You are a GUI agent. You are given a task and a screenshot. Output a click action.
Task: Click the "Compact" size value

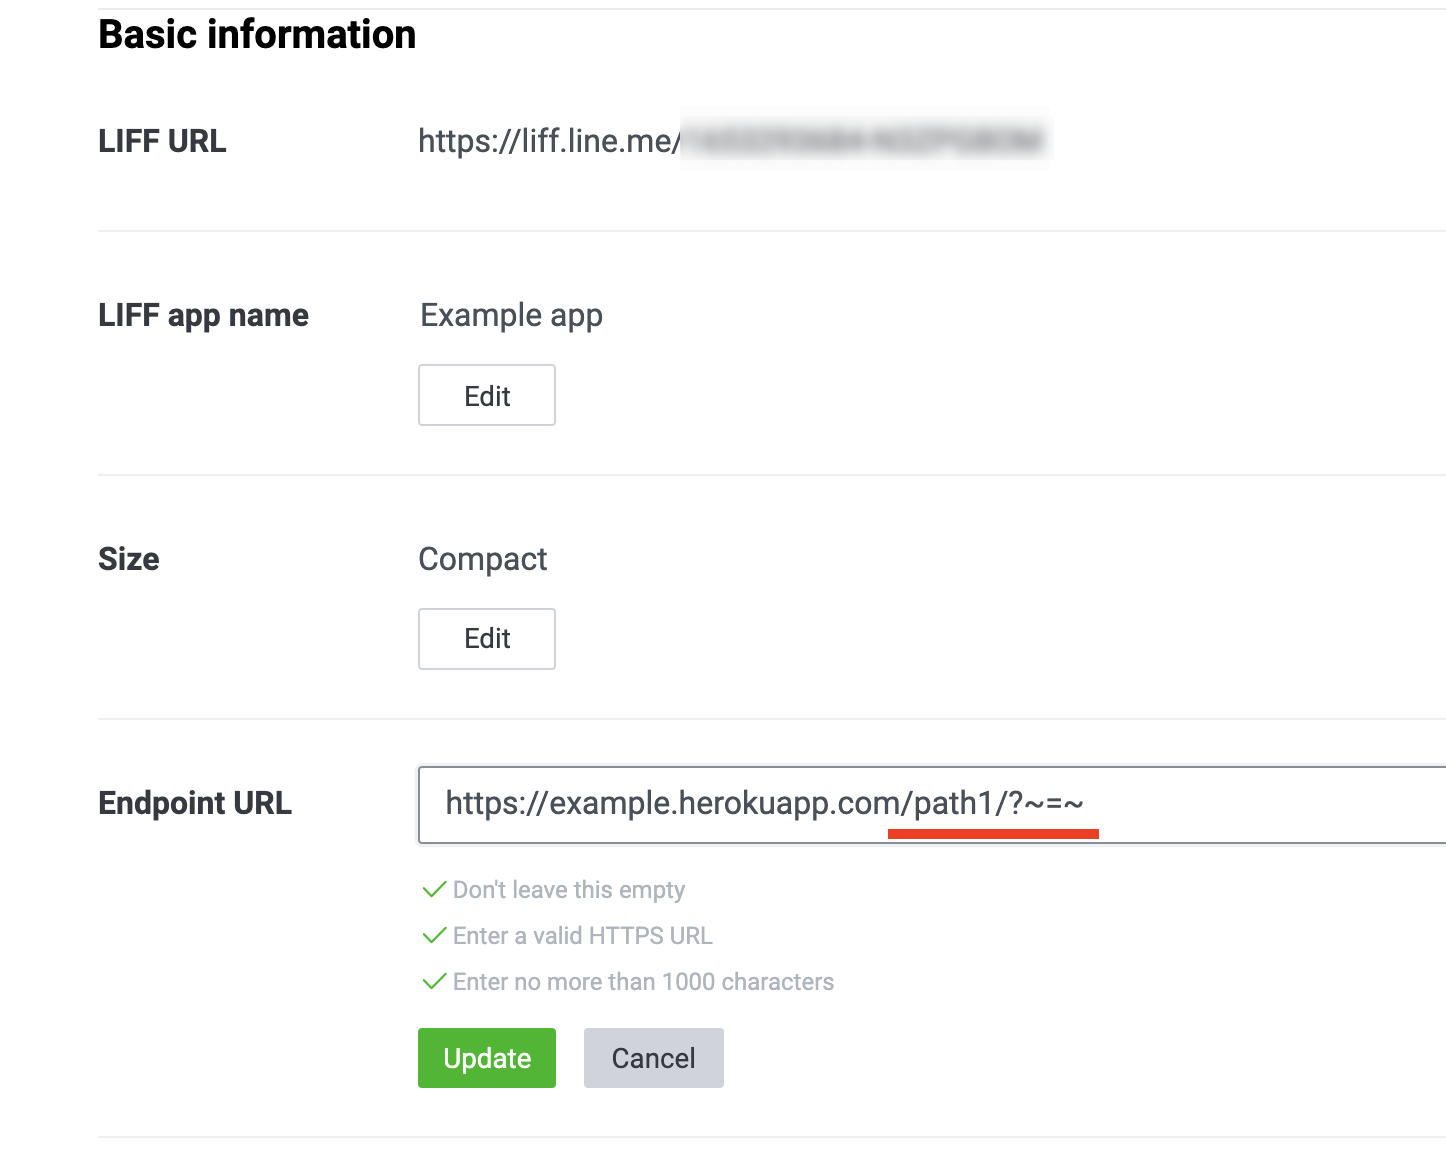pyautogui.click(x=482, y=559)
